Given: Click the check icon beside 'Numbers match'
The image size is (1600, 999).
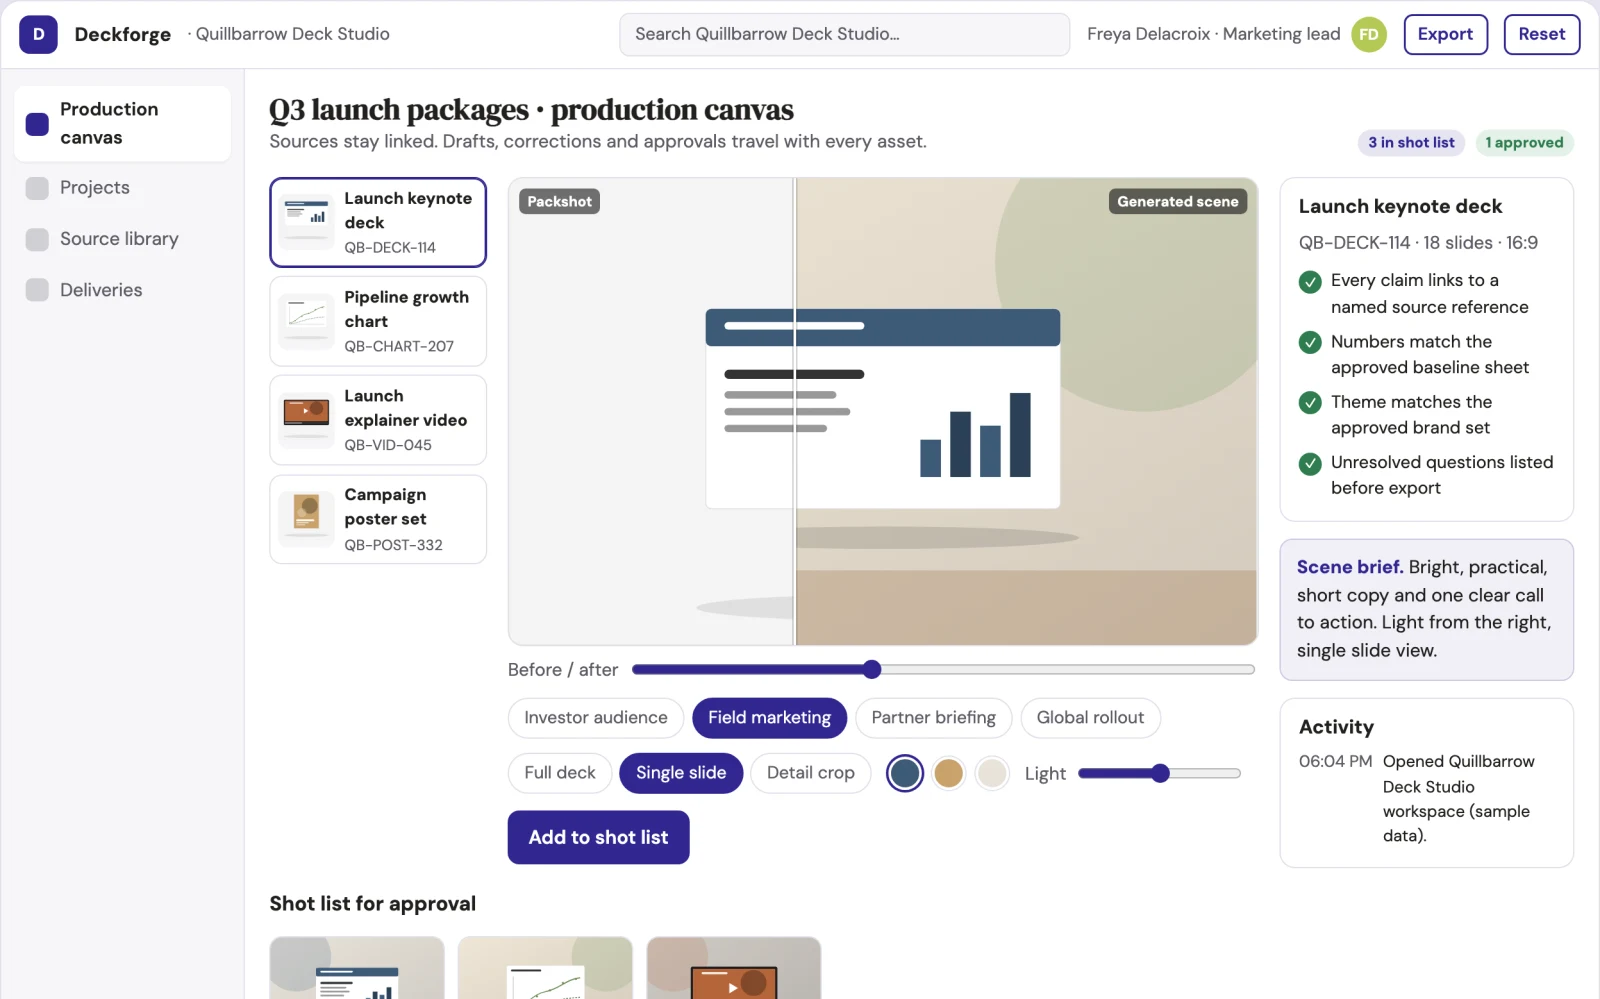Looking at the screenshot, I should pyautogui.click(x=1310, y=343).
